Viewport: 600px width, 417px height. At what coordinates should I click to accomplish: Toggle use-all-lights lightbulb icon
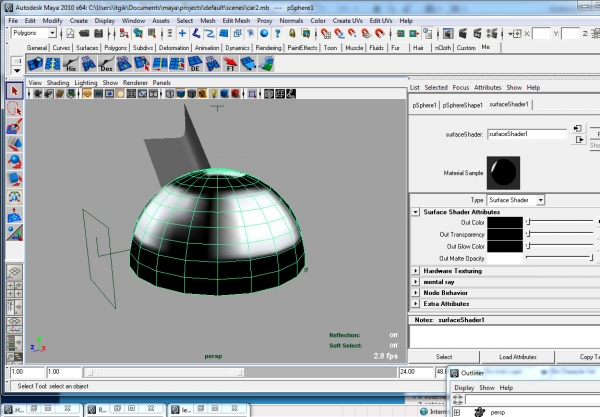214,94
